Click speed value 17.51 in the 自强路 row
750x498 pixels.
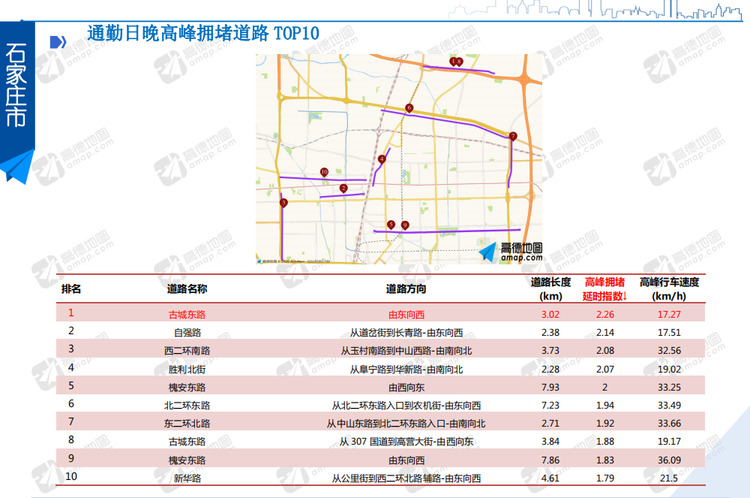[669, 332]
